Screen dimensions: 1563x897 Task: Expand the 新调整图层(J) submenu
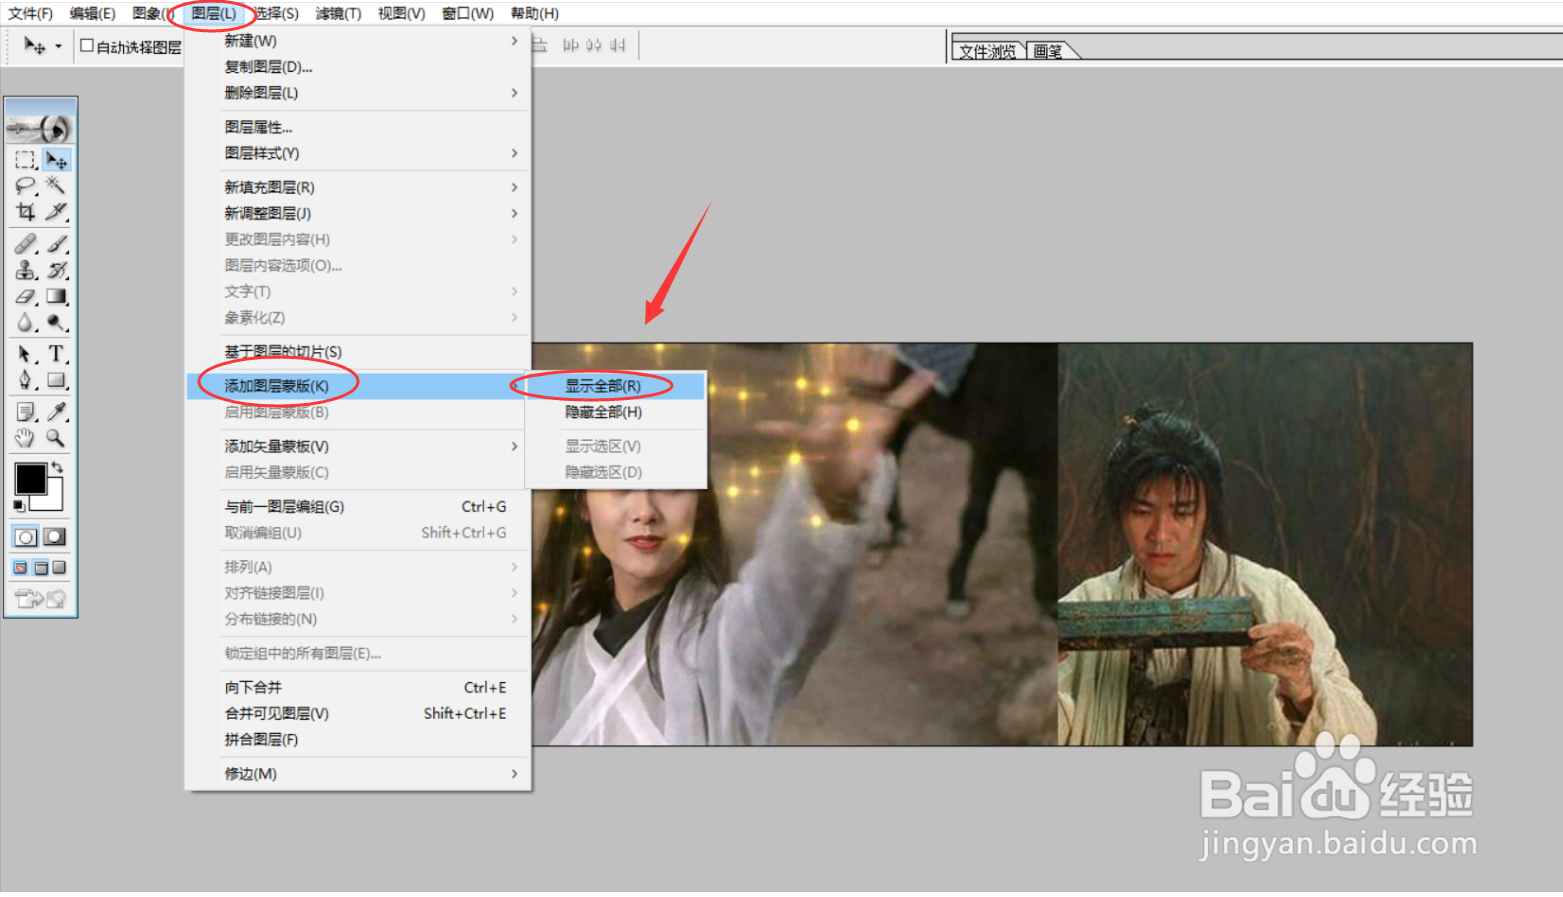358,213
